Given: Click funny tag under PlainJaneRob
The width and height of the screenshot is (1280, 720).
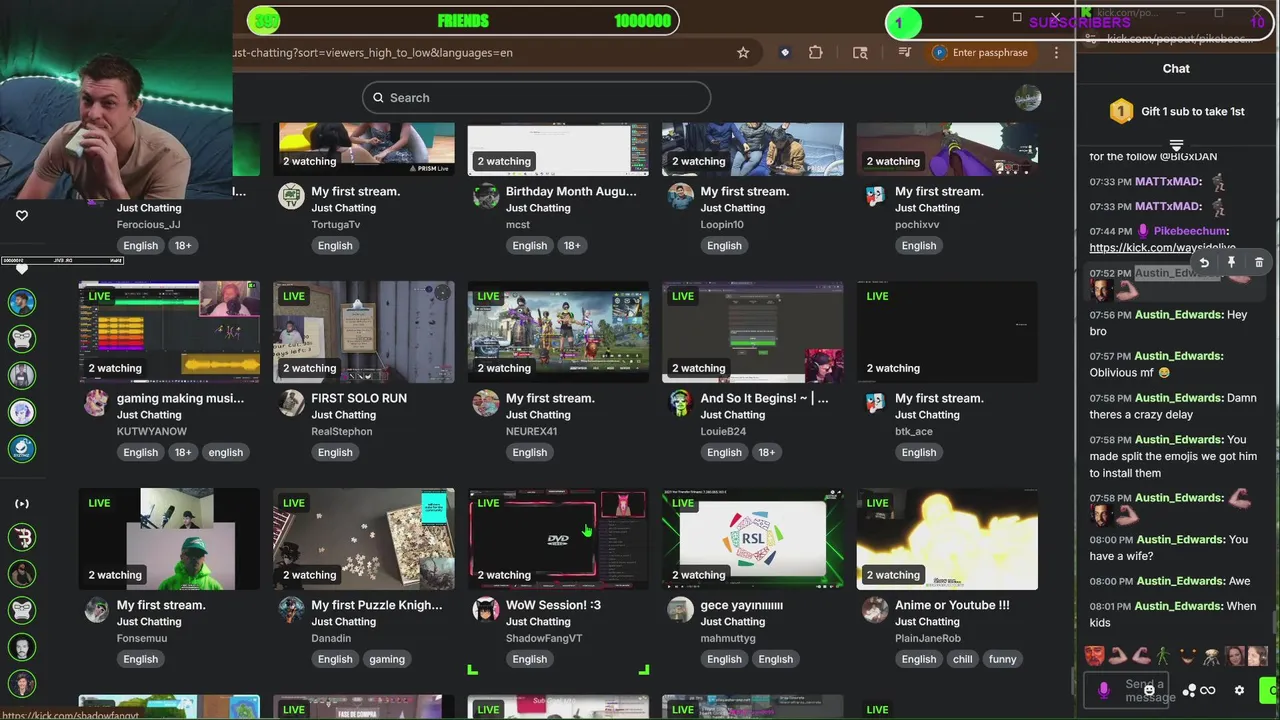Looking at the screenshot, I should (x=1003, y=659).
